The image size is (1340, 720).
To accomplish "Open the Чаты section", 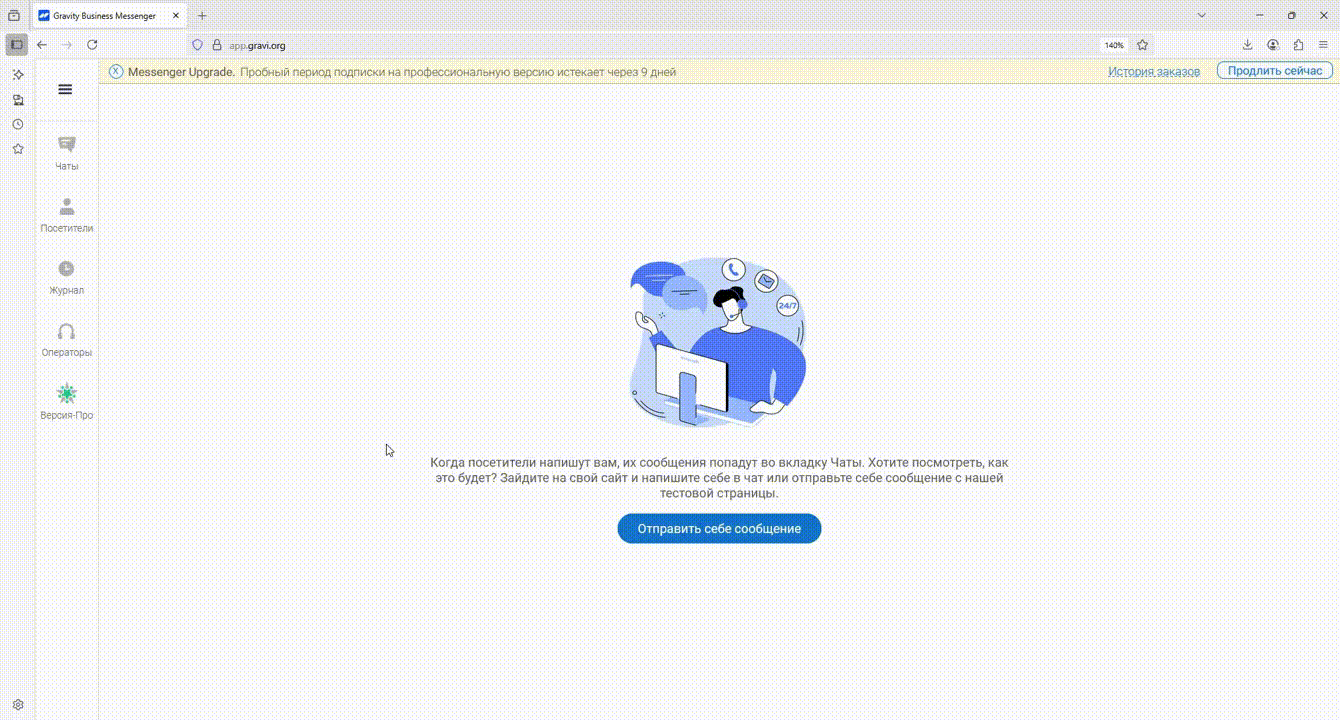I will click(x=67, y=152).
